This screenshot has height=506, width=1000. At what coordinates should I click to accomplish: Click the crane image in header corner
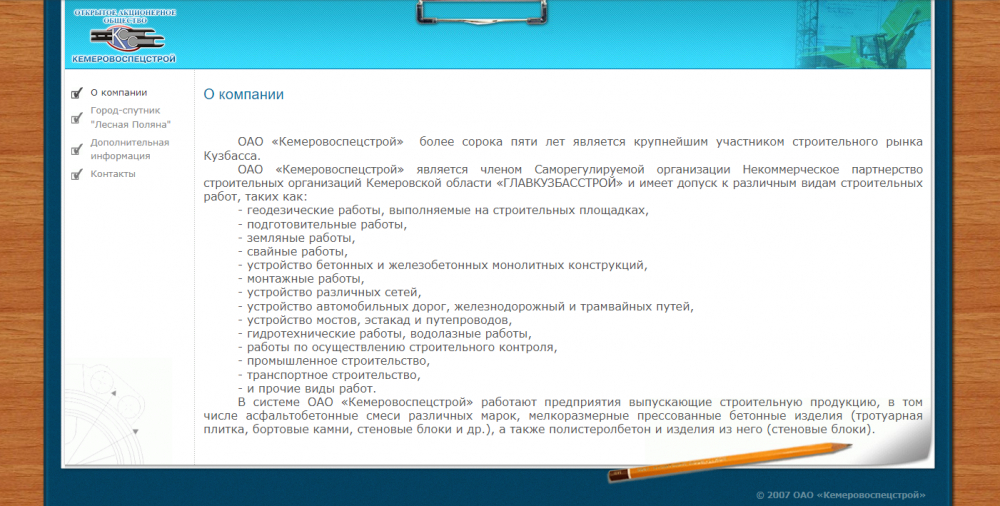pos(862,34)
